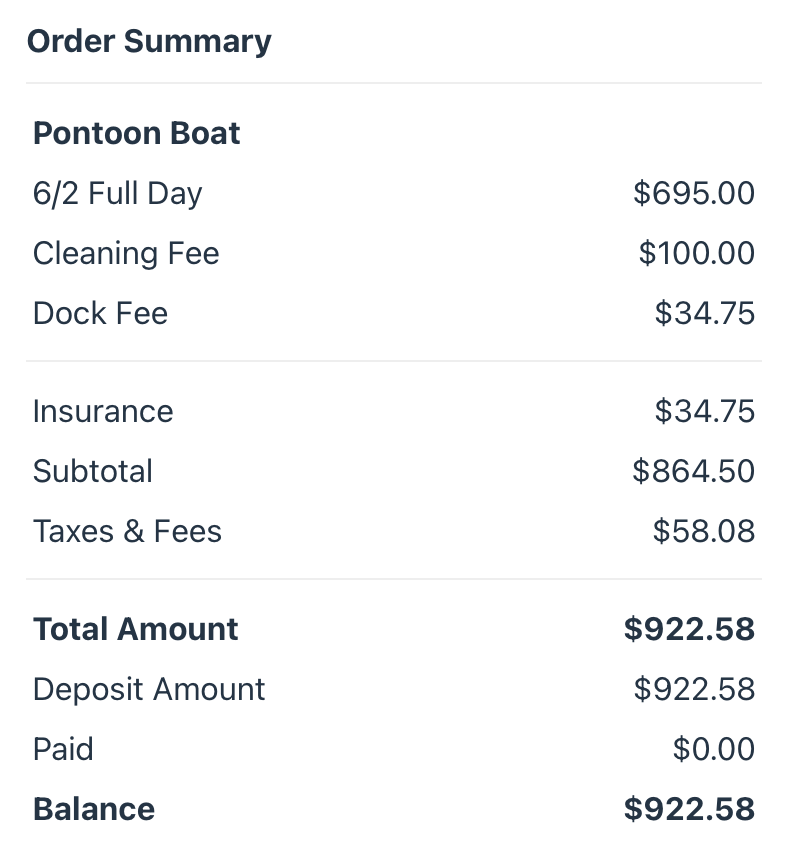This screenshot has height=864, width=790.
Task: Click the $58.08 taxes amount
Action: (x=704, y=531)
